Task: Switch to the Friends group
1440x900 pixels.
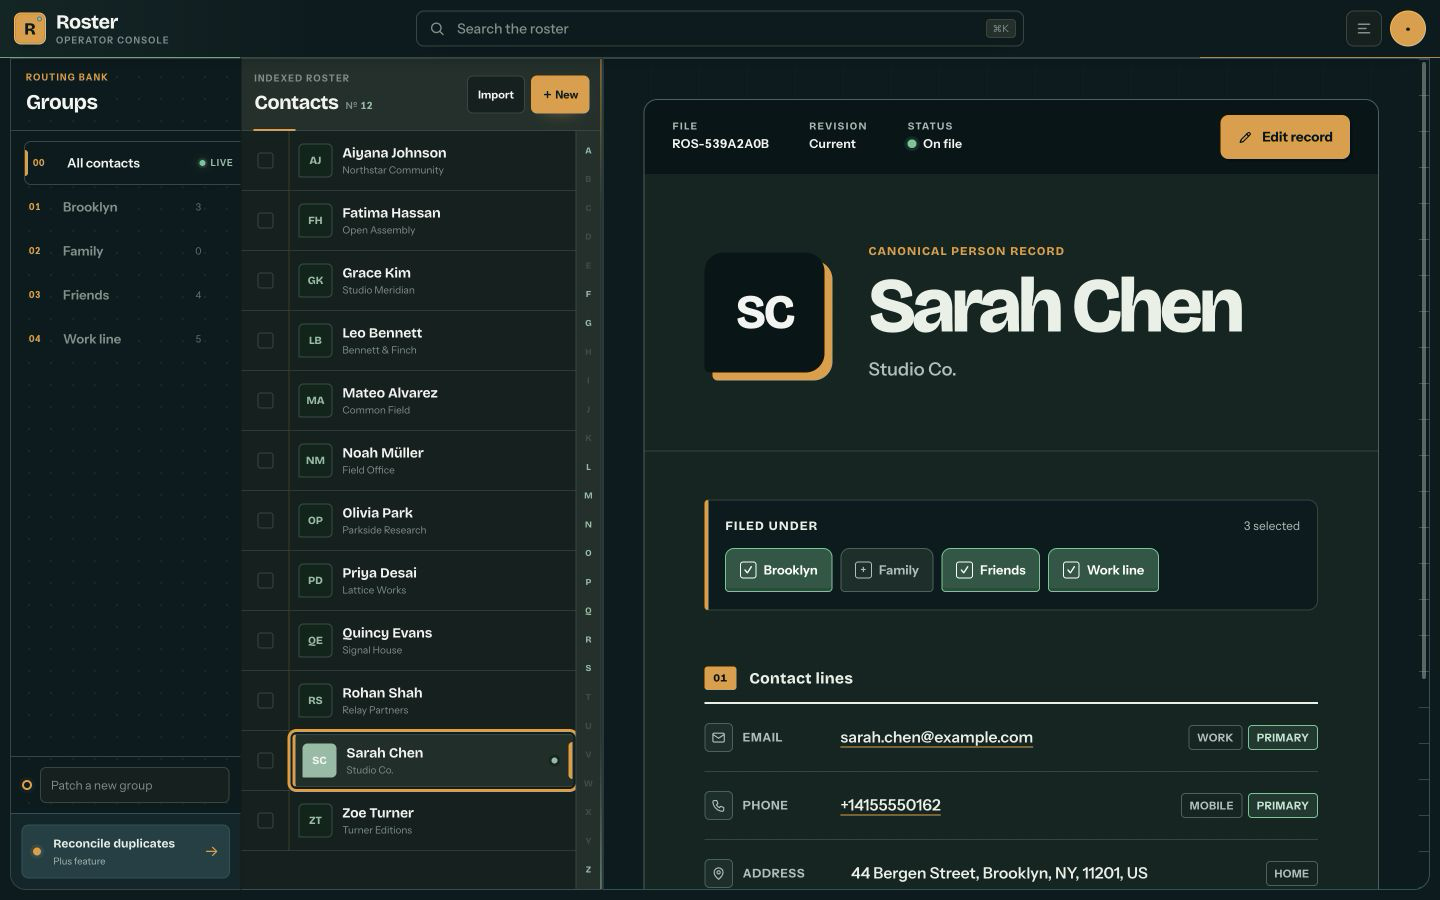Action: tap(125, 295)
